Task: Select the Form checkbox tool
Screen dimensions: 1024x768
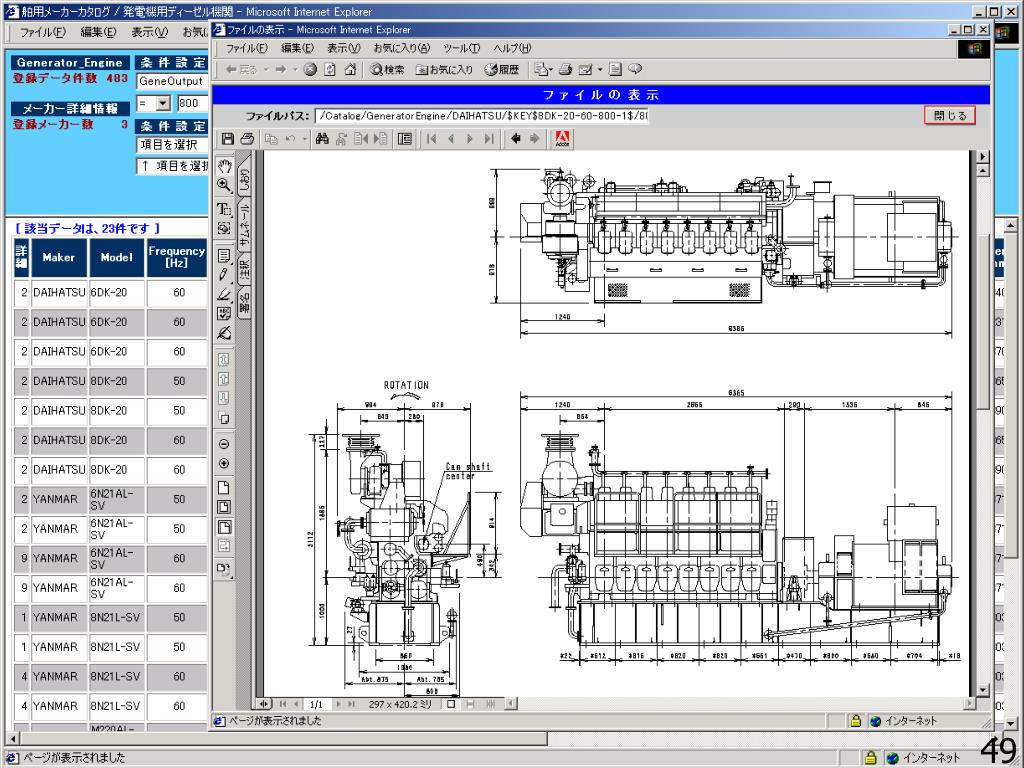Action: (x=224, y=313)
